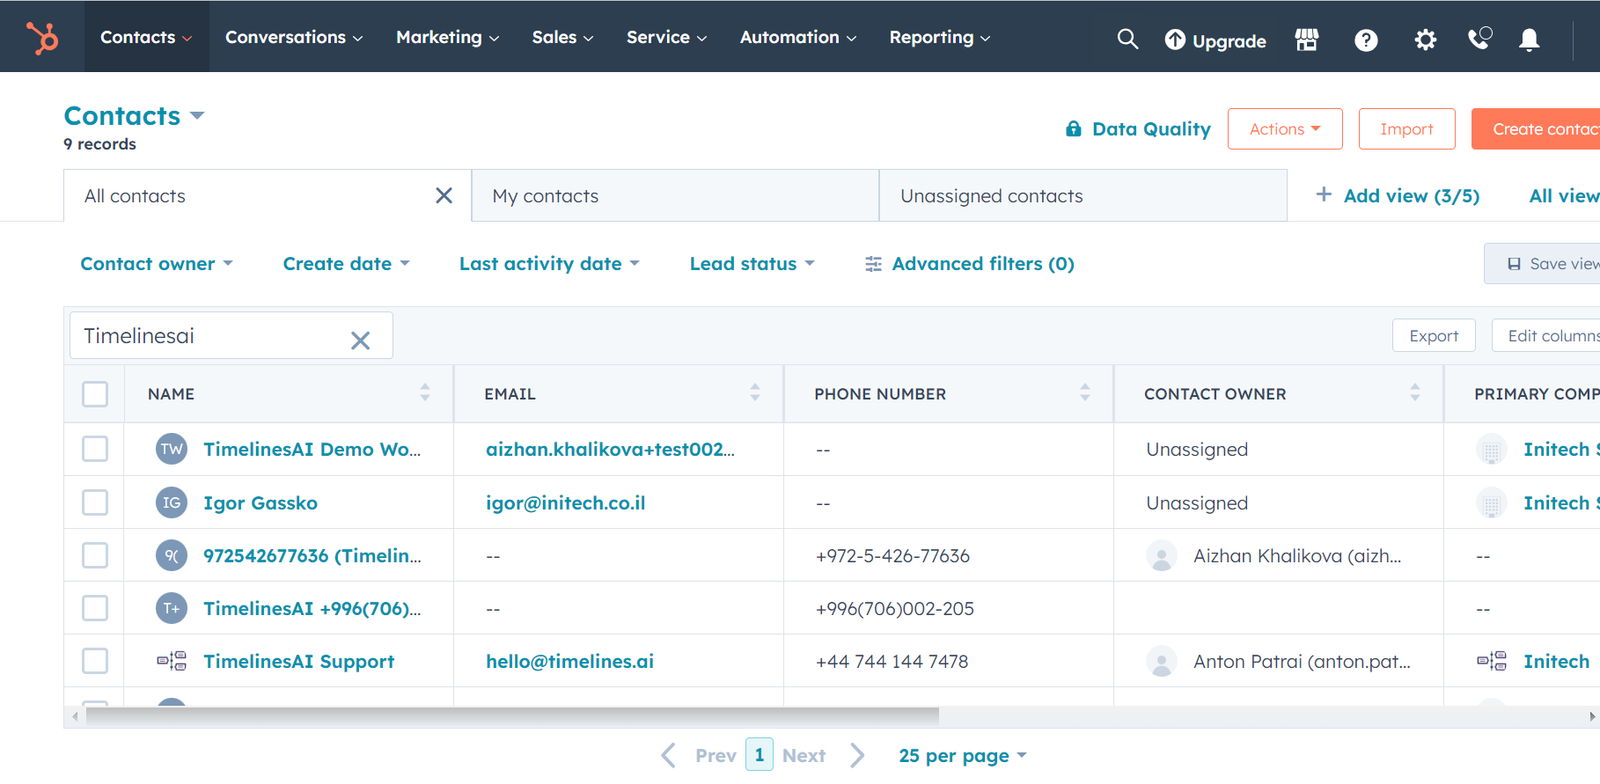Click the Create contact button
1600x784 pixels.
(x=1536, y=129)
